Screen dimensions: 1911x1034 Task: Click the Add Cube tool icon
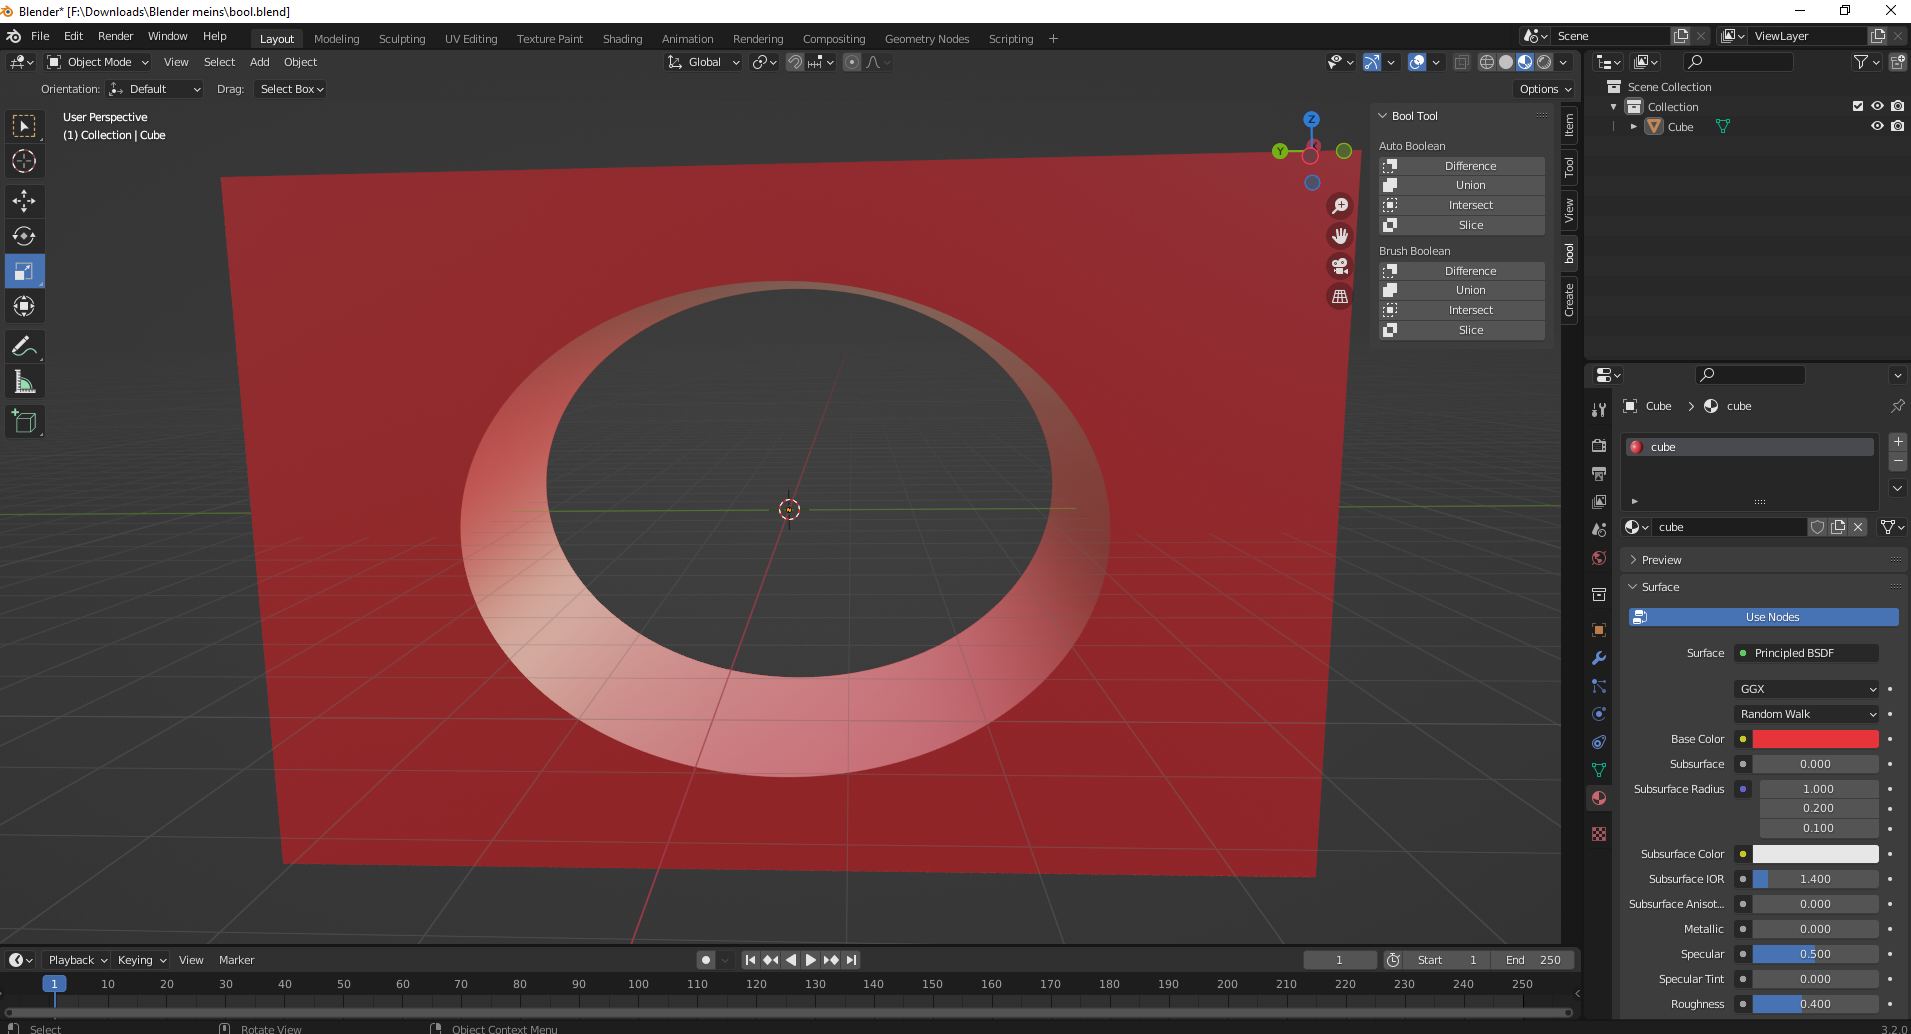24,422
